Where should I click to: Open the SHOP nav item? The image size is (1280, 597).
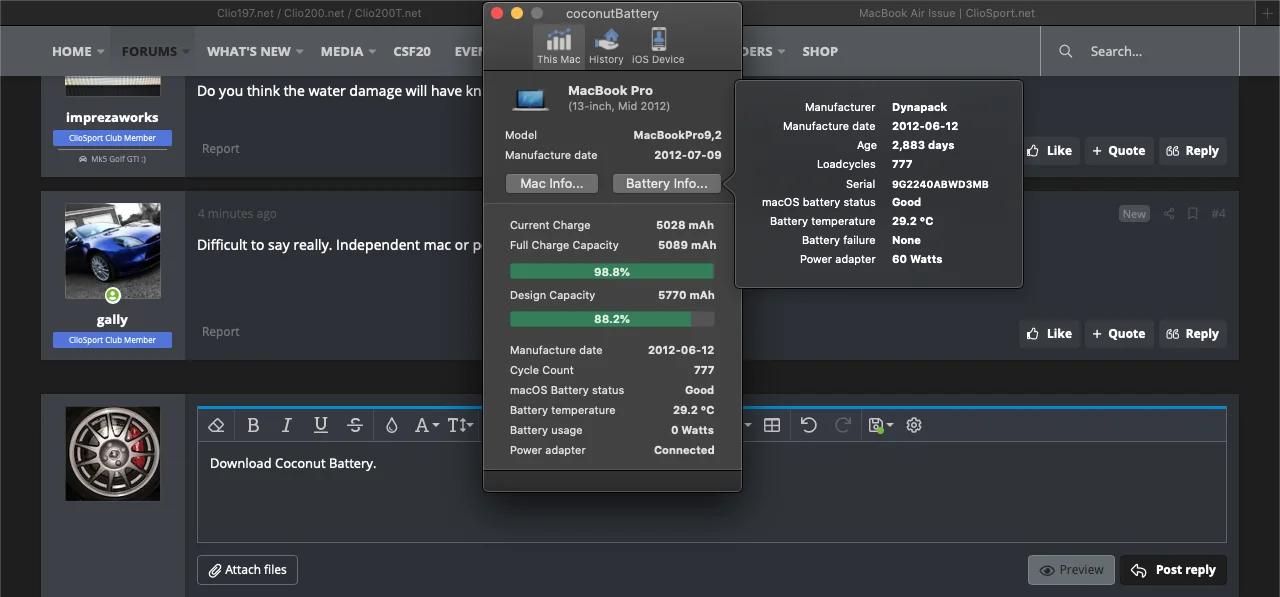pyautogui.click(x=820, y=51)
